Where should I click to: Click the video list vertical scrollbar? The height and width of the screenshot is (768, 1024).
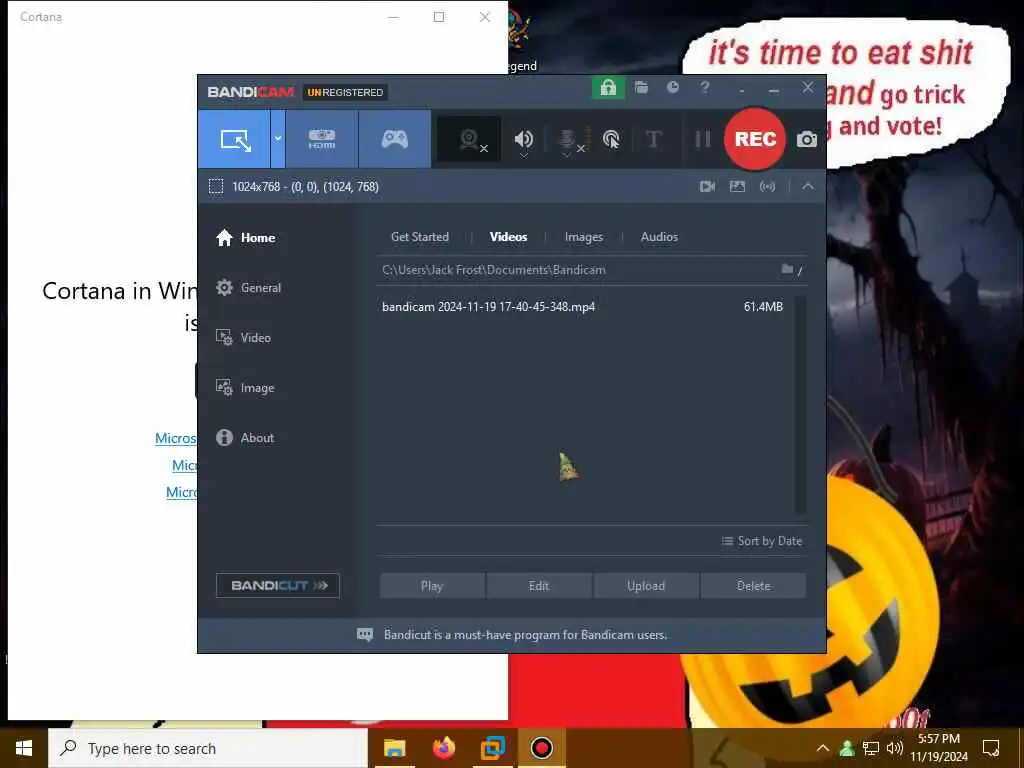click(x=801, y=405)
